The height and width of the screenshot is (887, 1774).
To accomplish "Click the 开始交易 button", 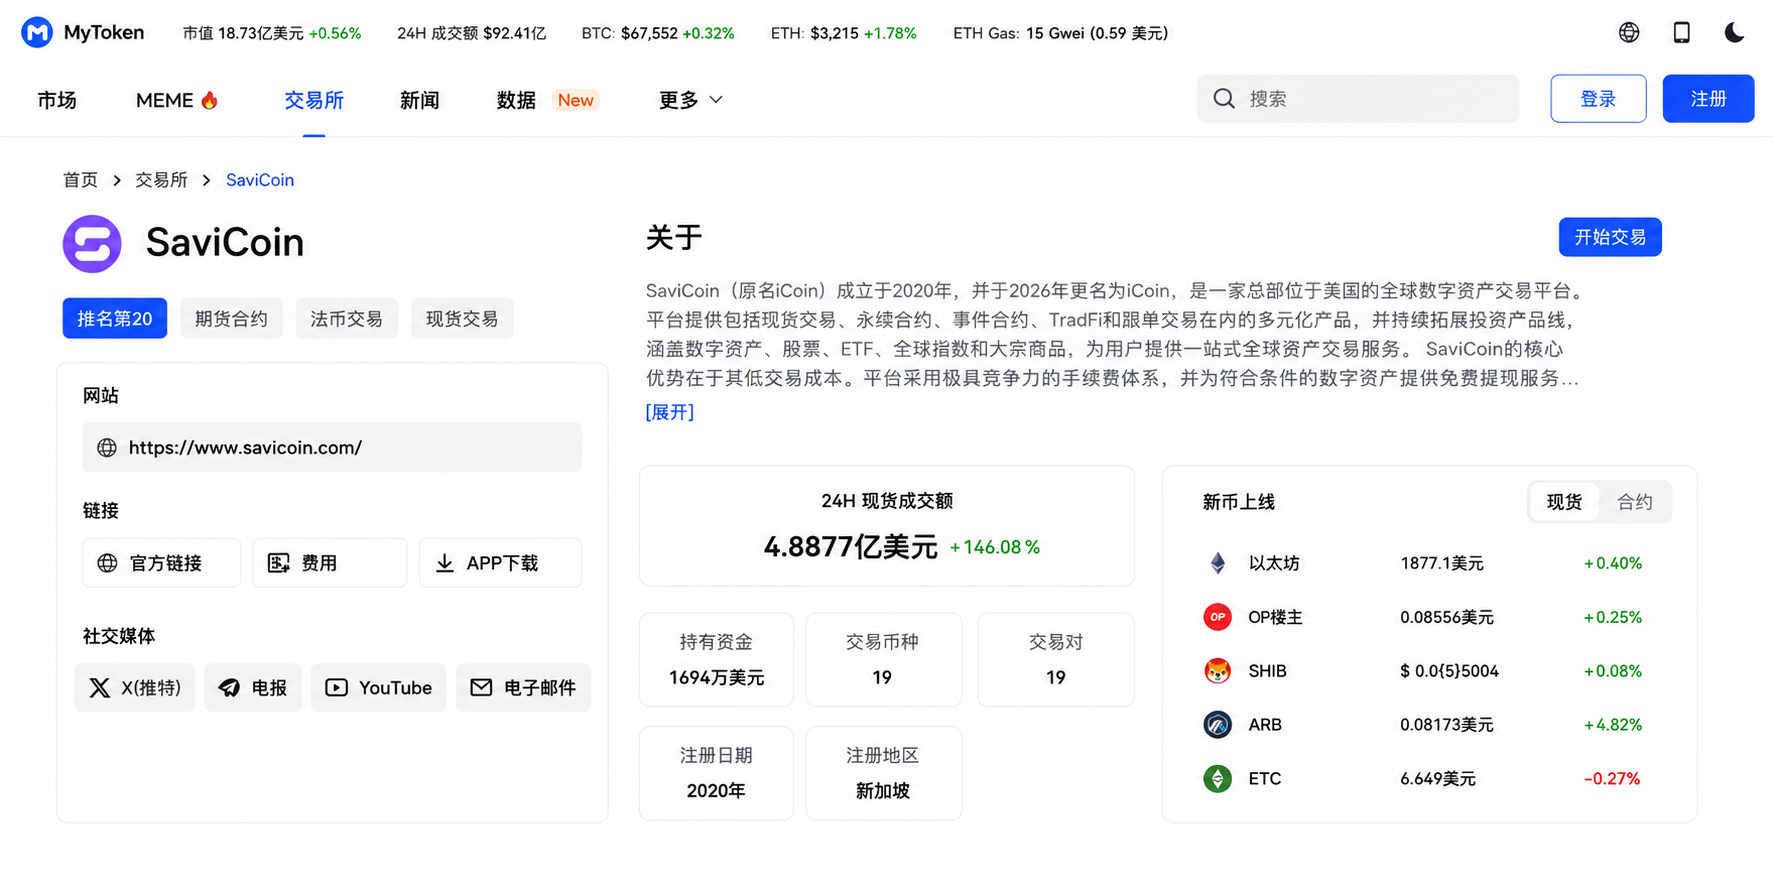I will coord(1610,237).
